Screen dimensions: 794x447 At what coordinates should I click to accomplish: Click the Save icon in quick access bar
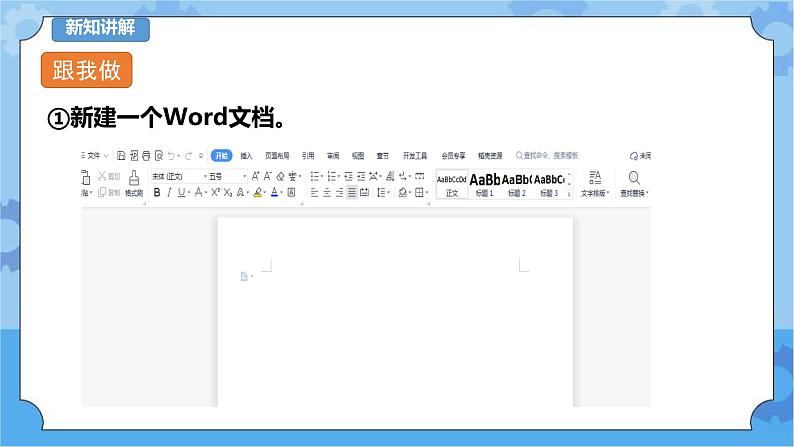121,155
